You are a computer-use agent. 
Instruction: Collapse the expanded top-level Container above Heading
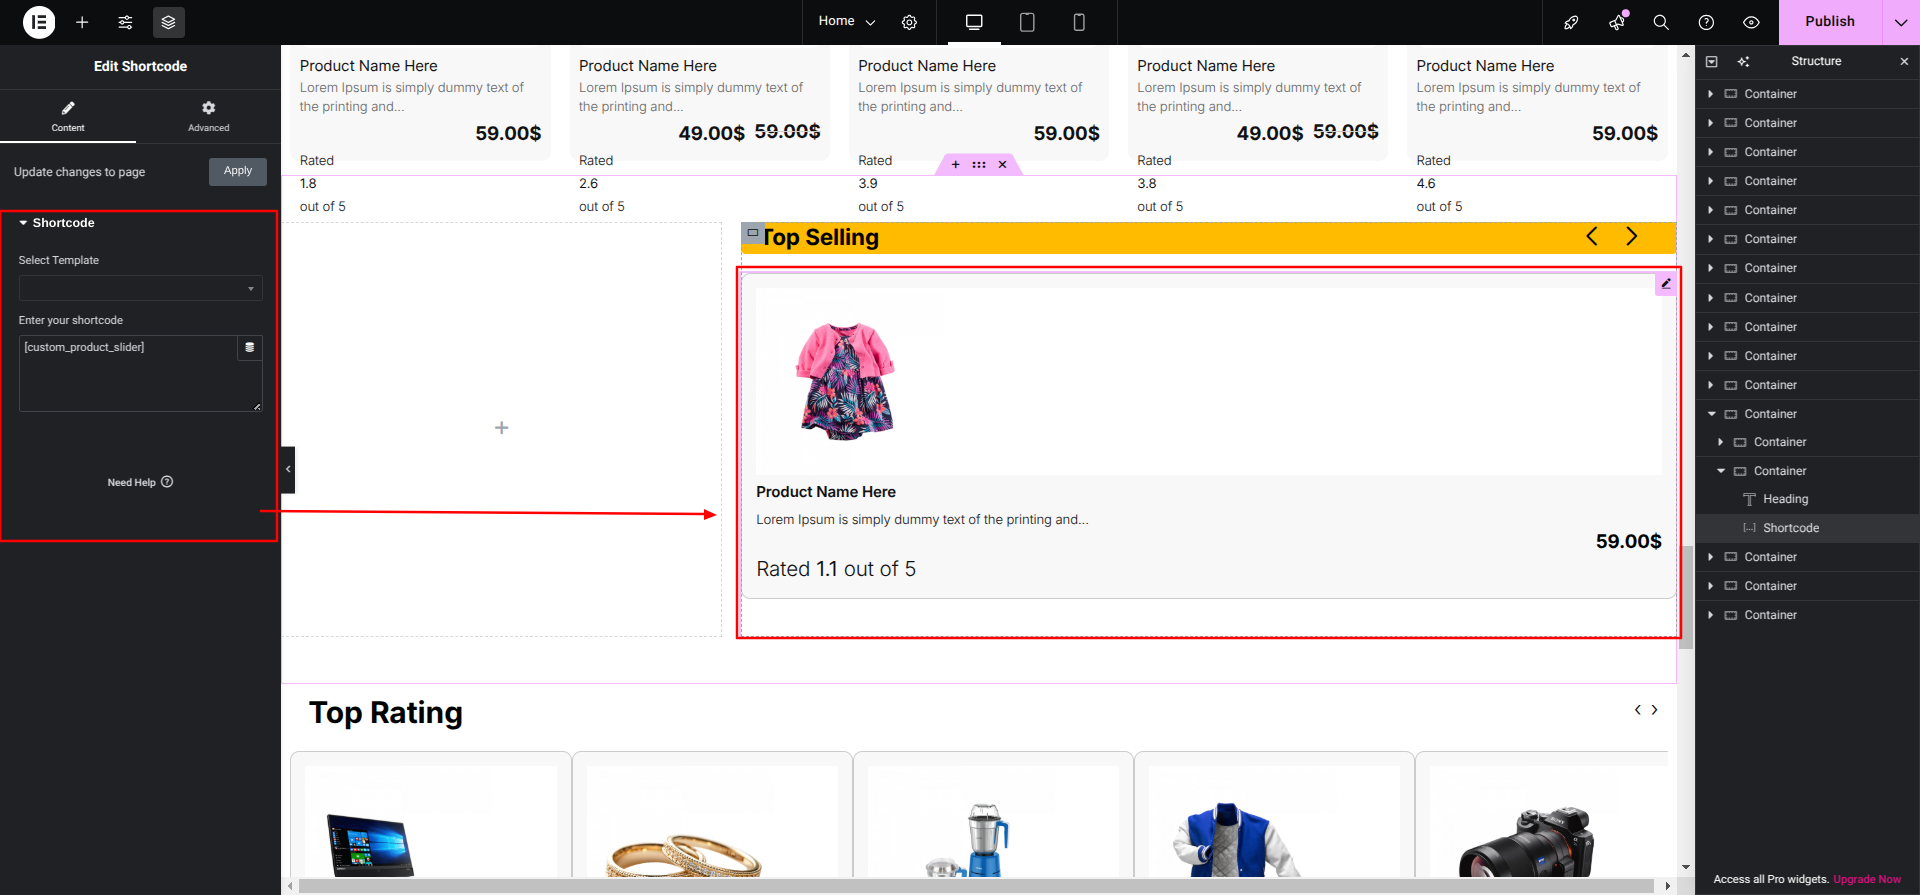[x=1711, y=414]
